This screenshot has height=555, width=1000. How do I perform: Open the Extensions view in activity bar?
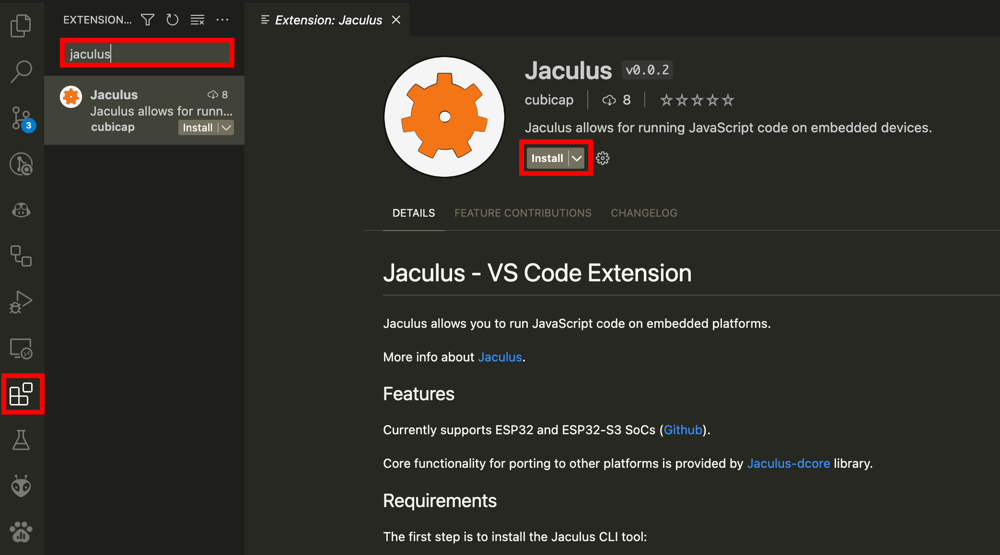click(x=21, y=394)
